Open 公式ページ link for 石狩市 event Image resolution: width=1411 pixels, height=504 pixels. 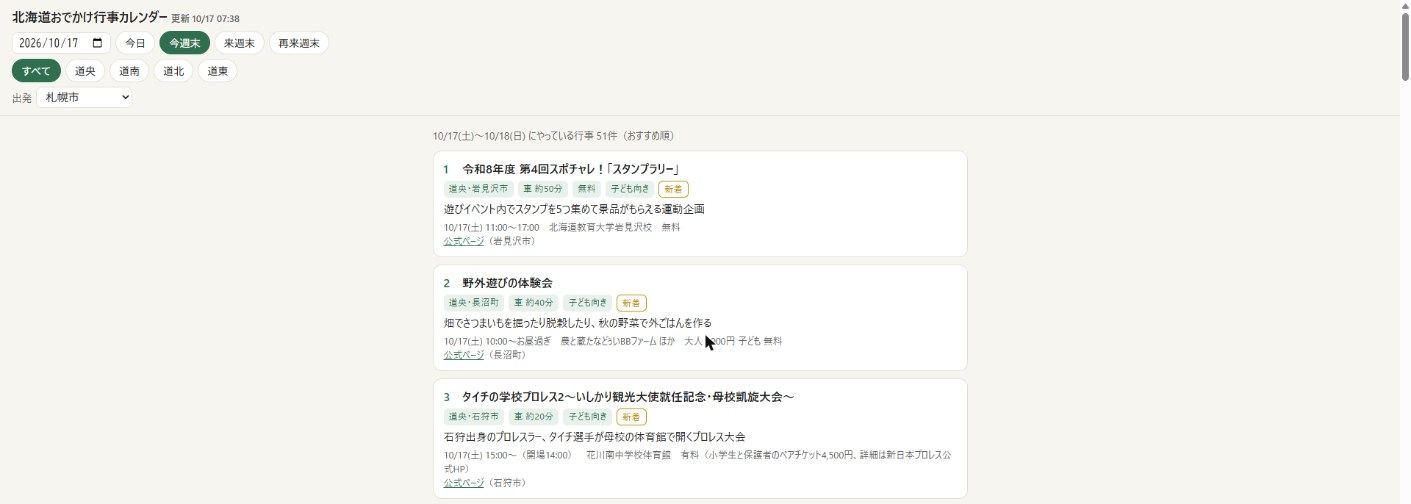(464, 483)
